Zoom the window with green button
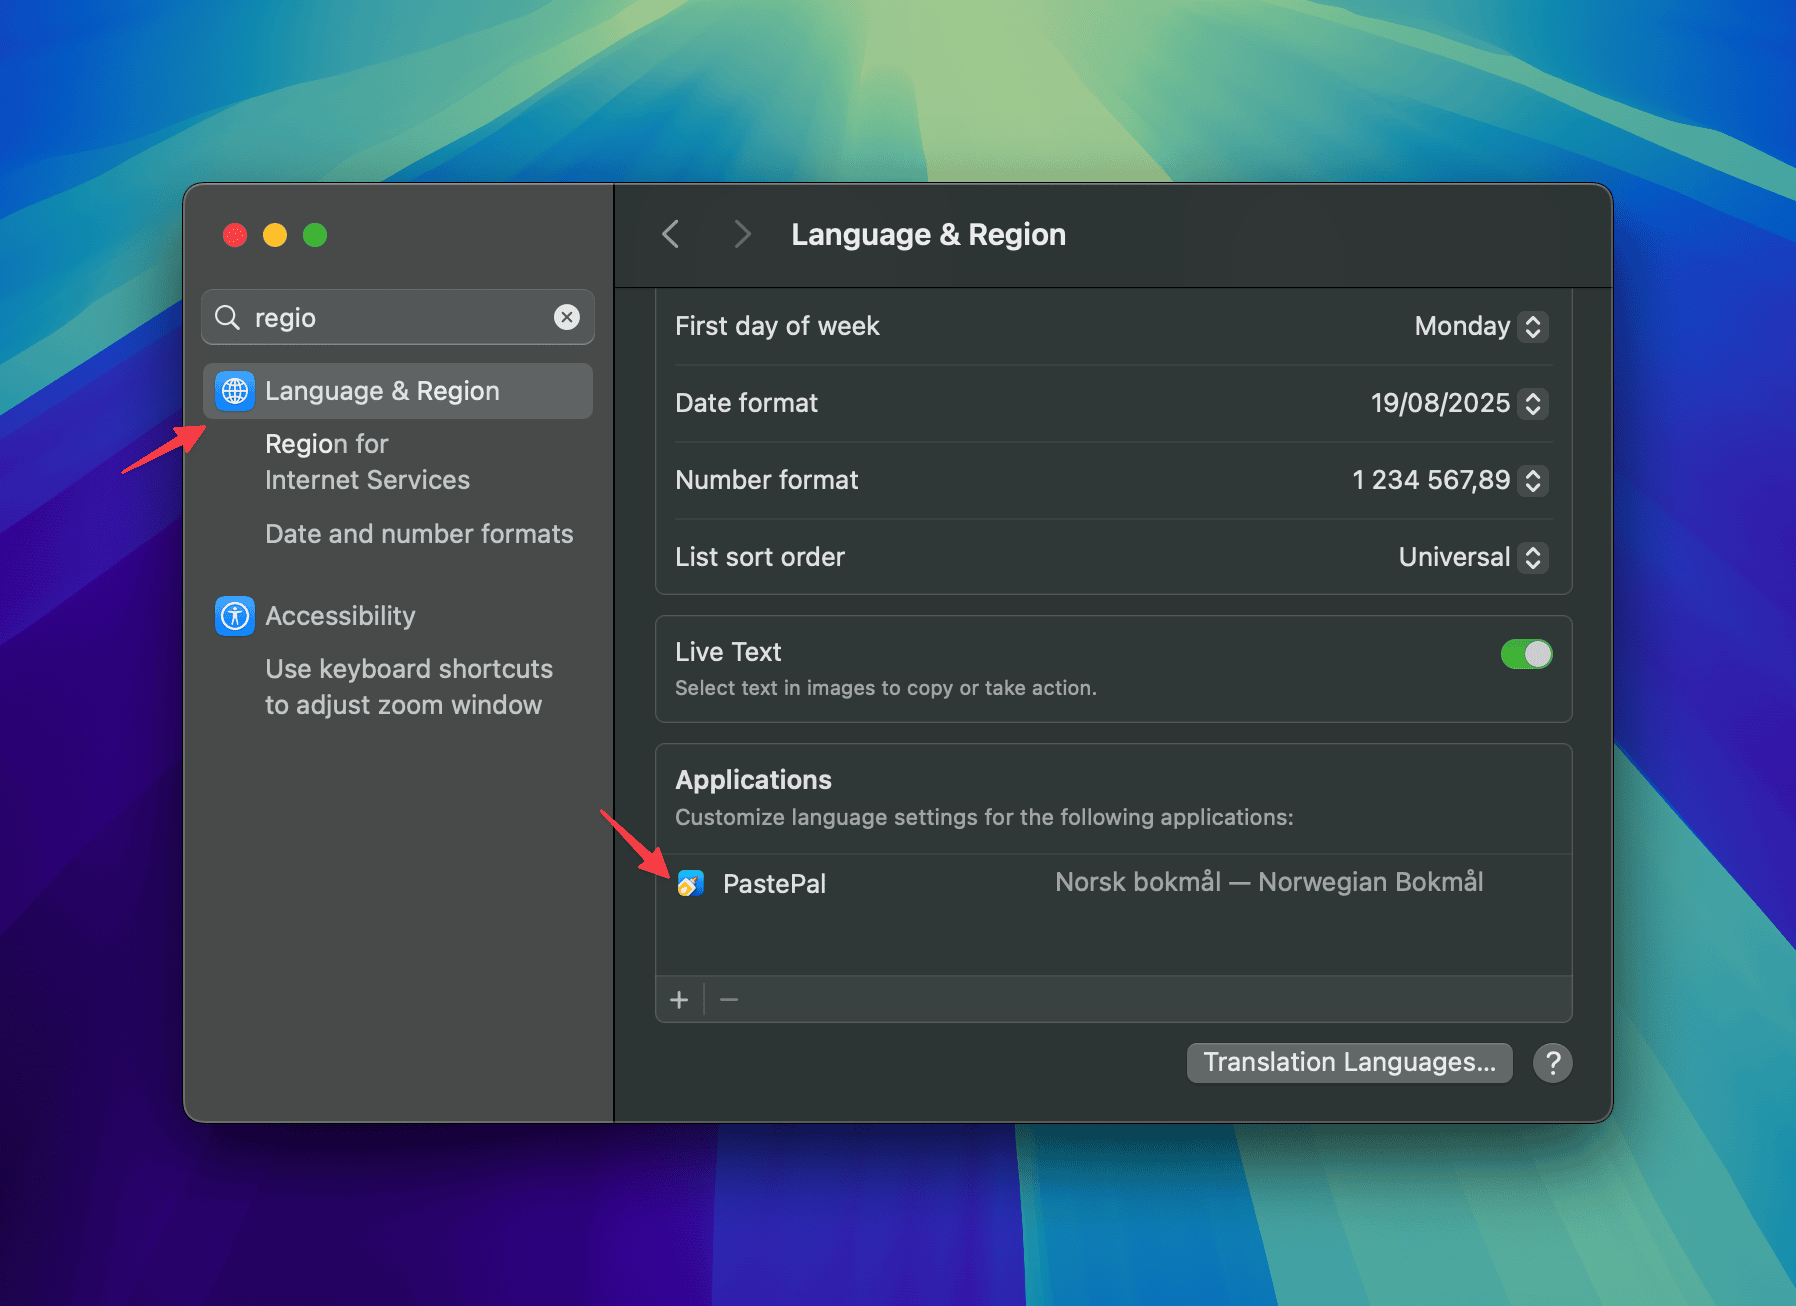Image resolution: width=1796 pixels, height=1306 pixels. click(x=315, y=235)
